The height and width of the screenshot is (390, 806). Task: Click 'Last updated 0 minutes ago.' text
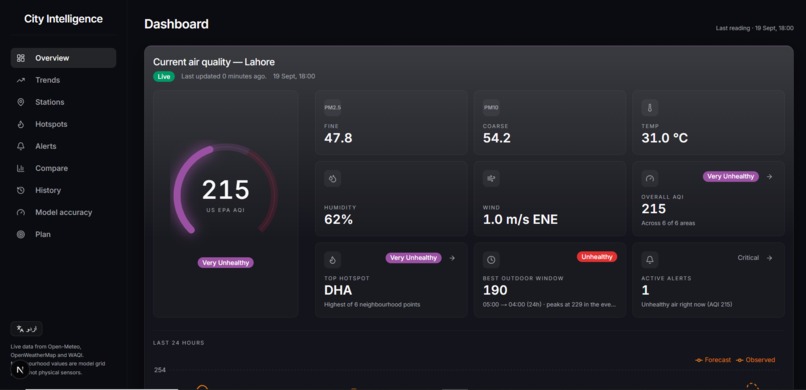point(224,77)
